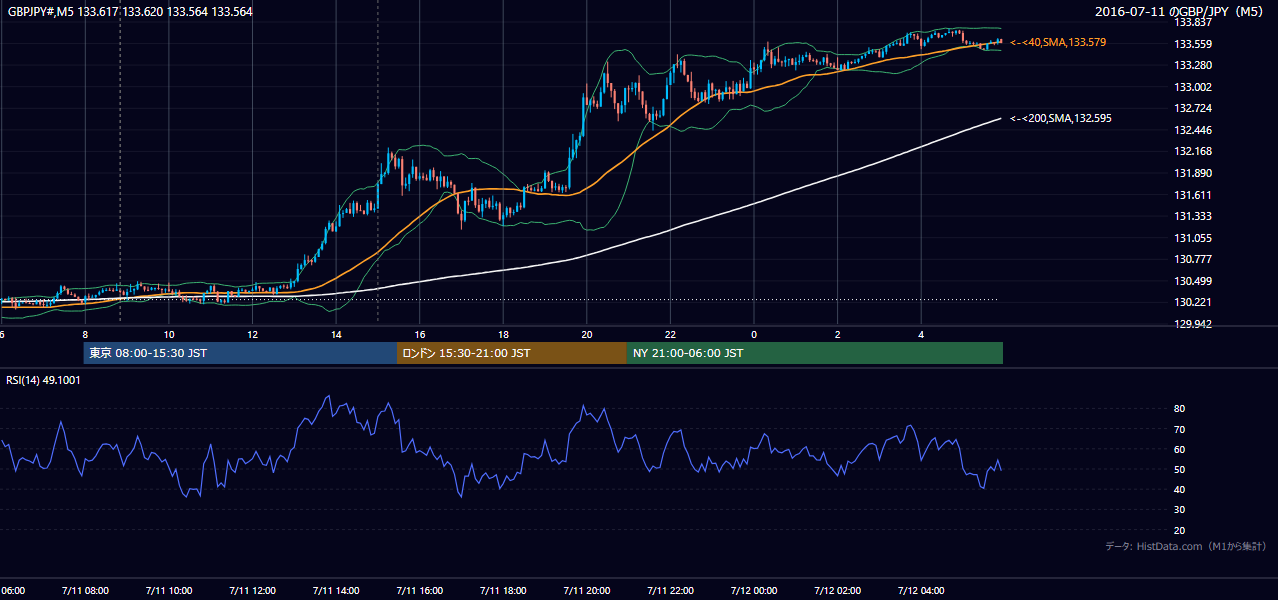Click price axis value 131.055

pos(1193,238)
